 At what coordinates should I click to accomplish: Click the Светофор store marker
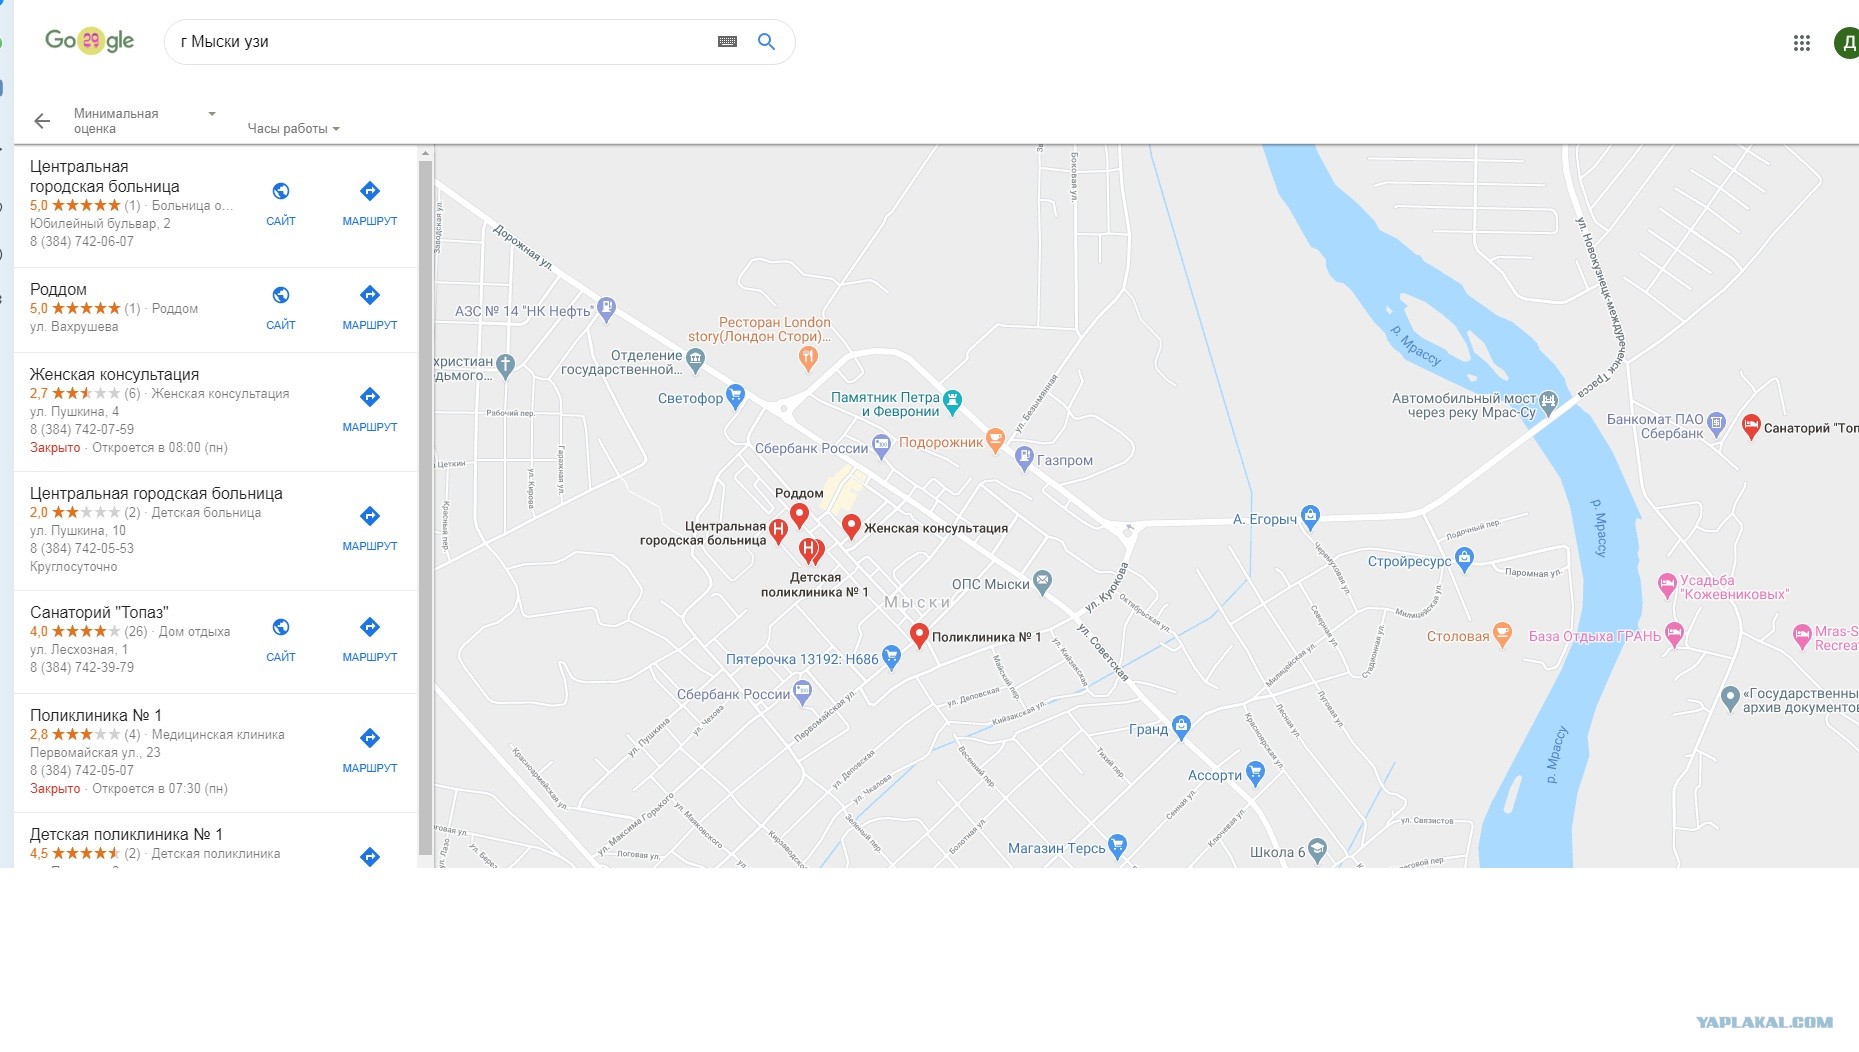click(x=735, y=397)
